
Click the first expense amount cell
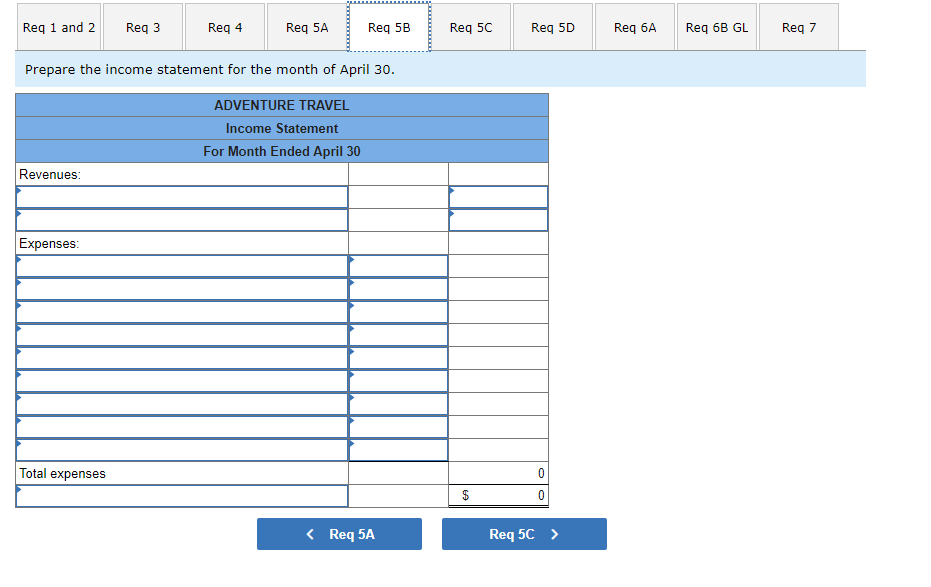(397, 266)
